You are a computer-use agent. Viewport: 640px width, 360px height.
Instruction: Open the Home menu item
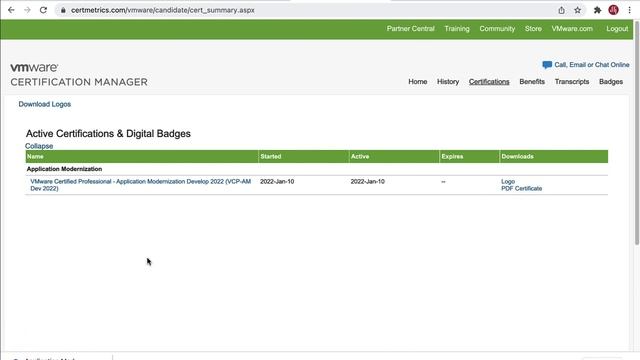click(x=418, y=82)
